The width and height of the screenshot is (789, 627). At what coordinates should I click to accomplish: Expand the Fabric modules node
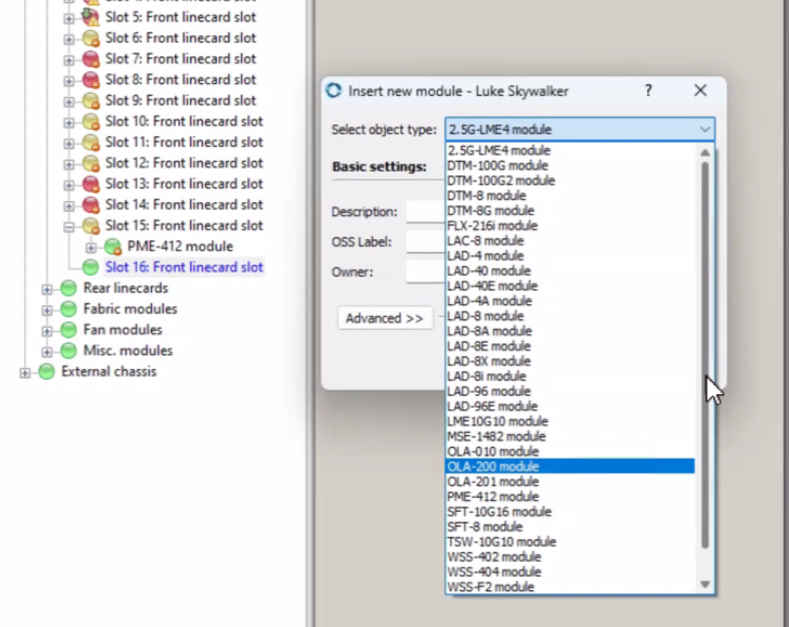(46, 310)
